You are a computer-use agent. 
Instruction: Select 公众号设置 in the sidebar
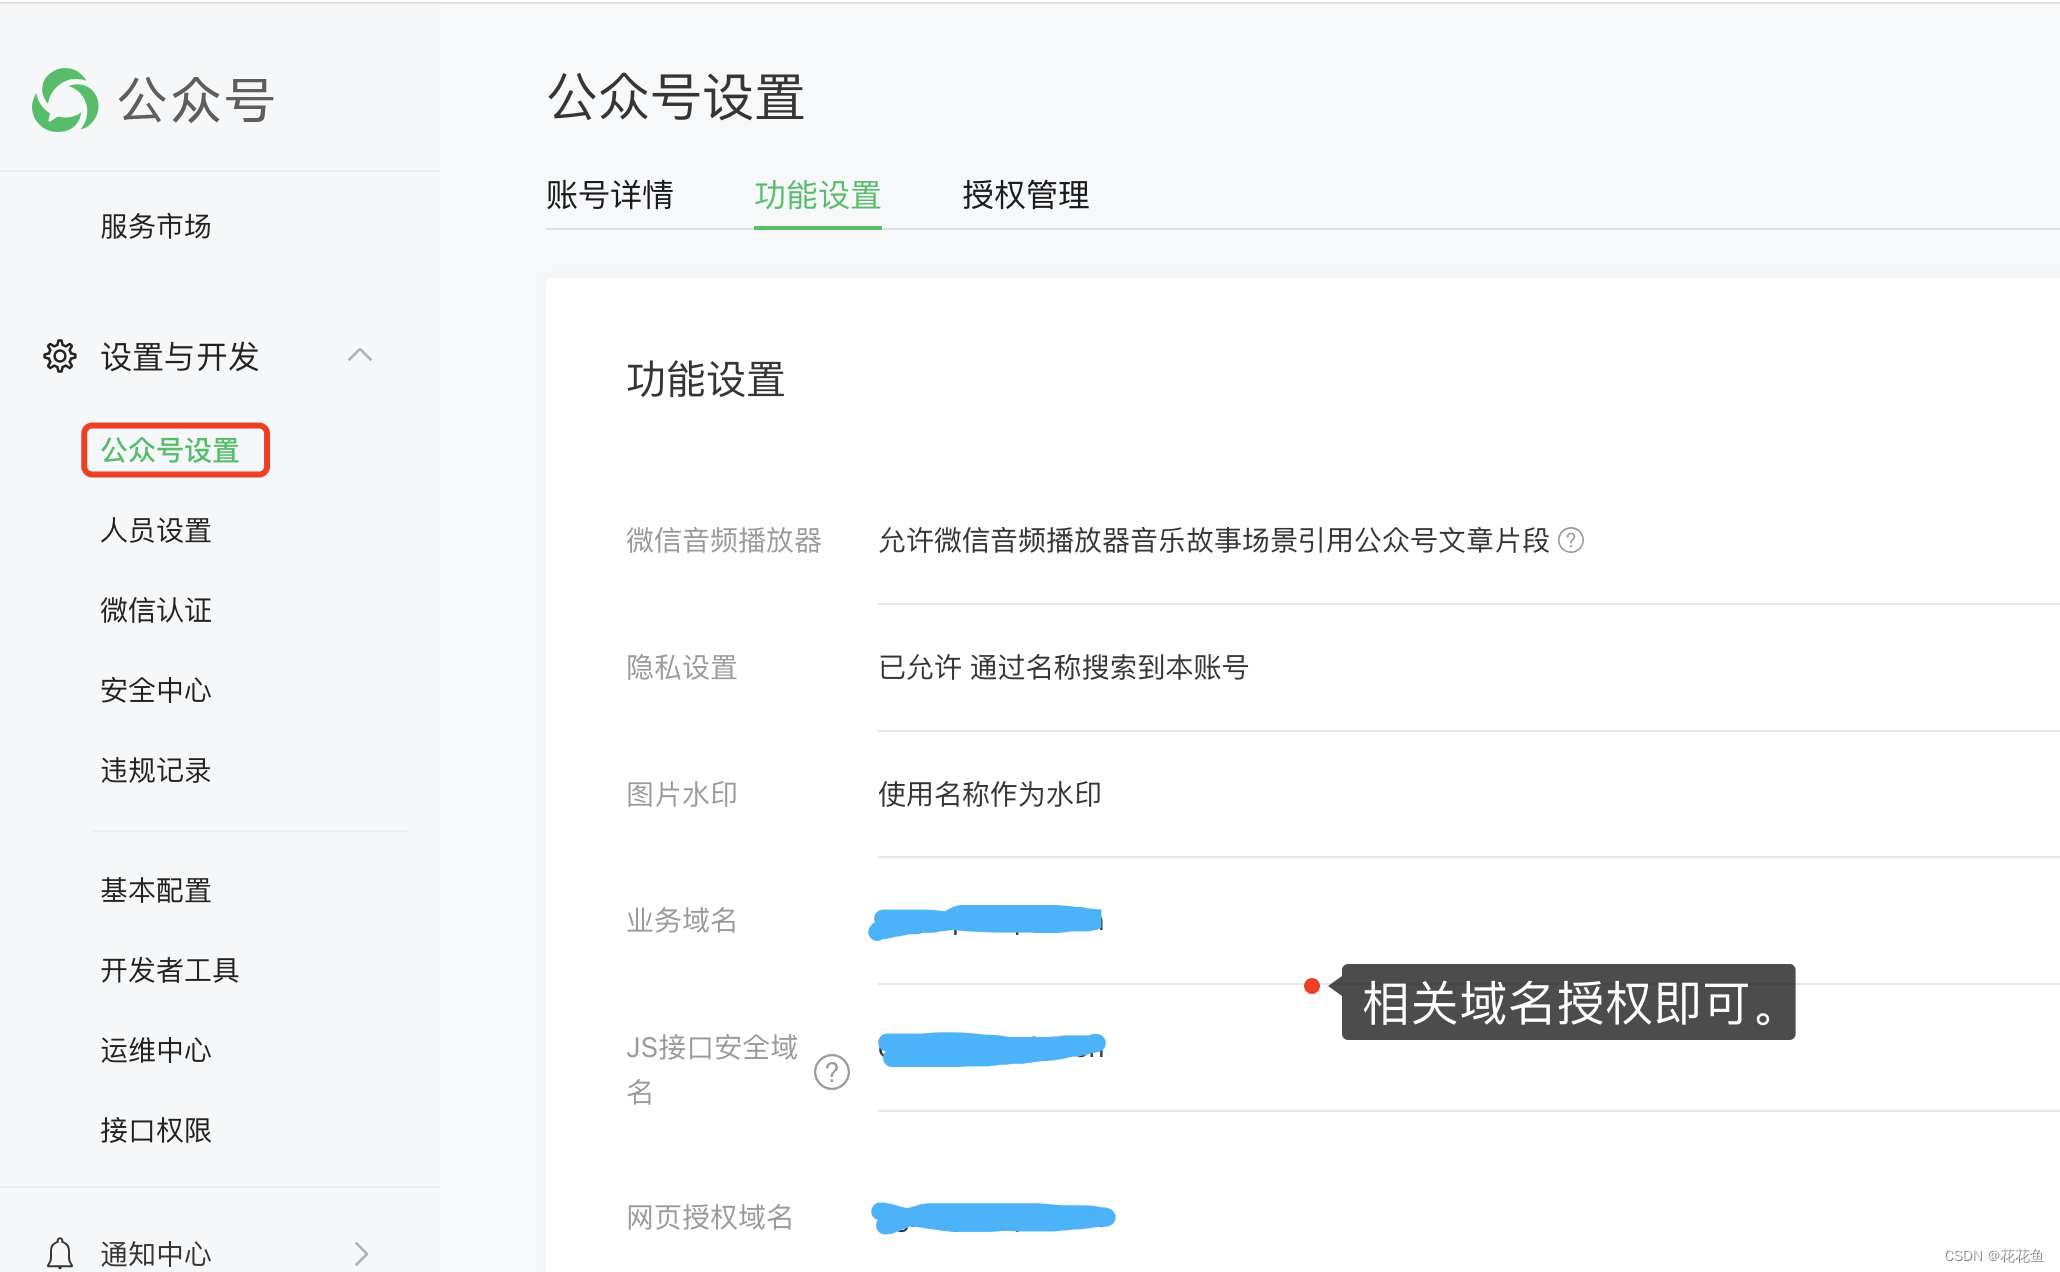pyautogui.click(x=170, y=450)
